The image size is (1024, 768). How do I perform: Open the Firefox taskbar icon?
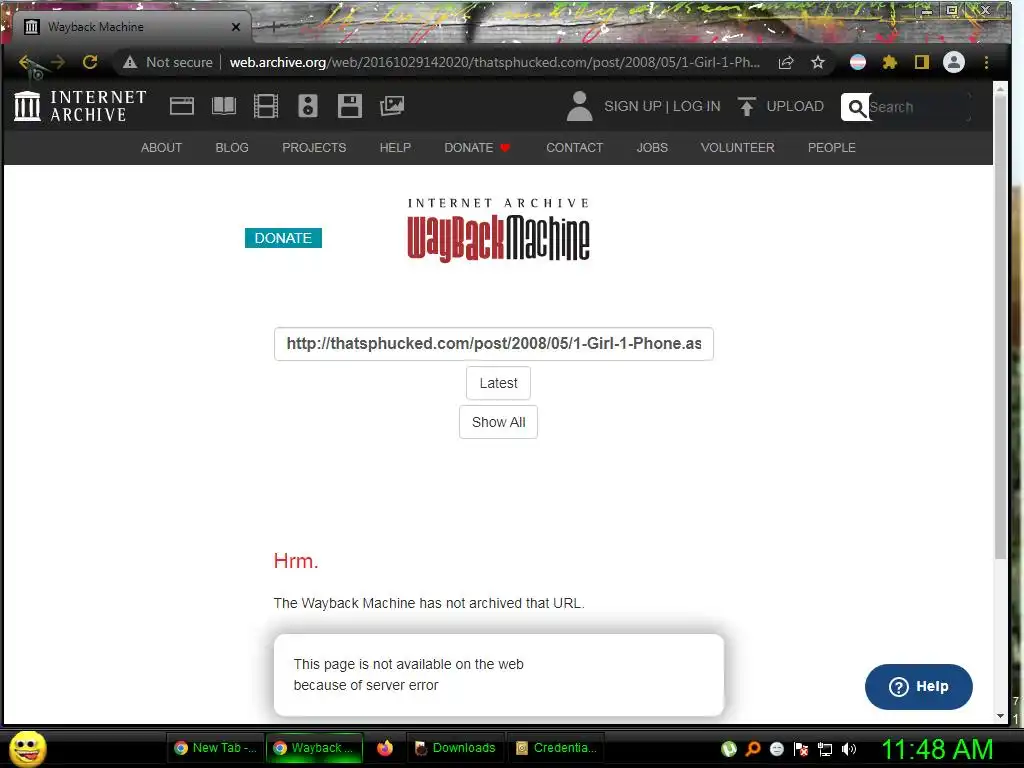tap(385, 748)
